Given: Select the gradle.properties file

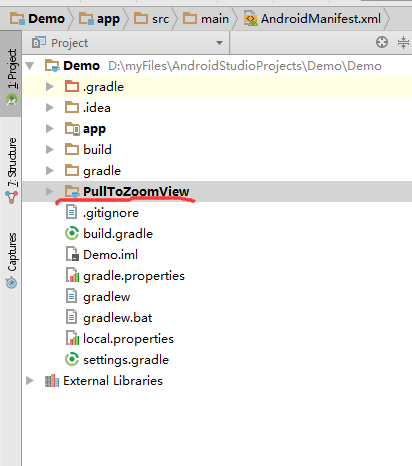Looking at the screenshot, I should [x=217, y=276].
